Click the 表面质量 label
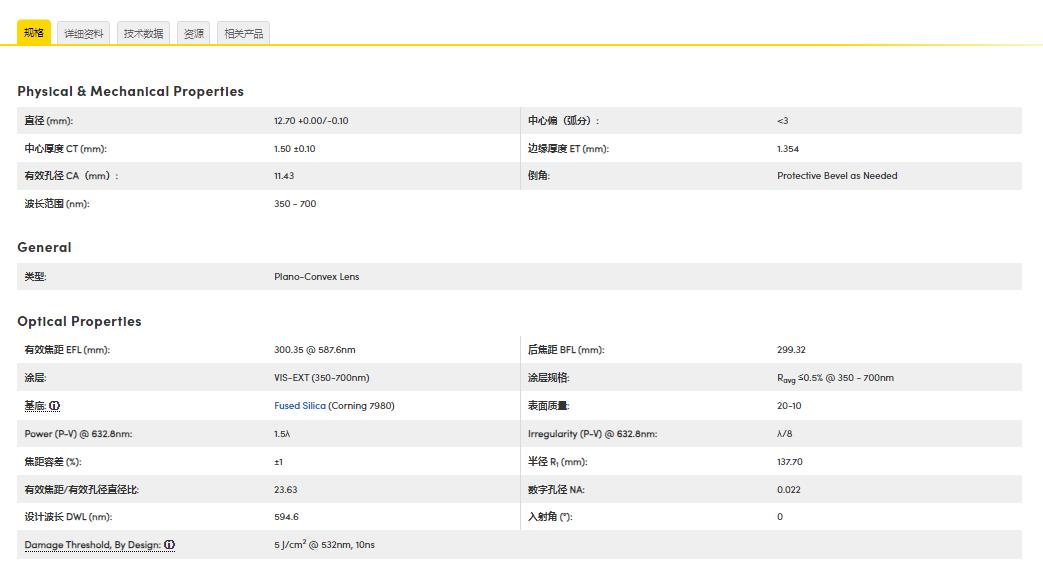This screenshot has height=575, width=1043. (x=549, y=406)
